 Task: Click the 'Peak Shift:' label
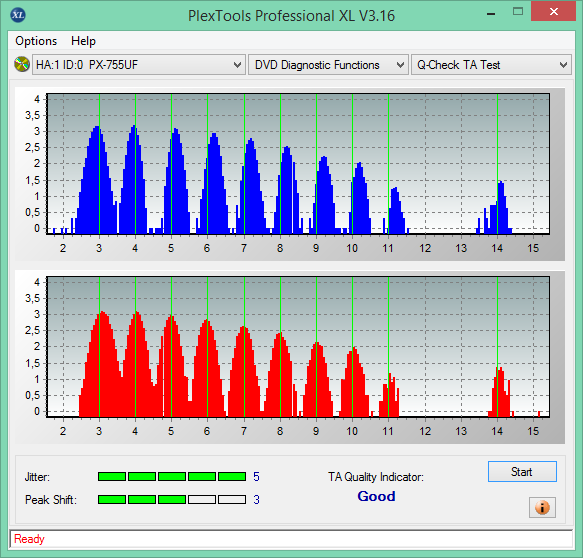(x=51, y=500)
